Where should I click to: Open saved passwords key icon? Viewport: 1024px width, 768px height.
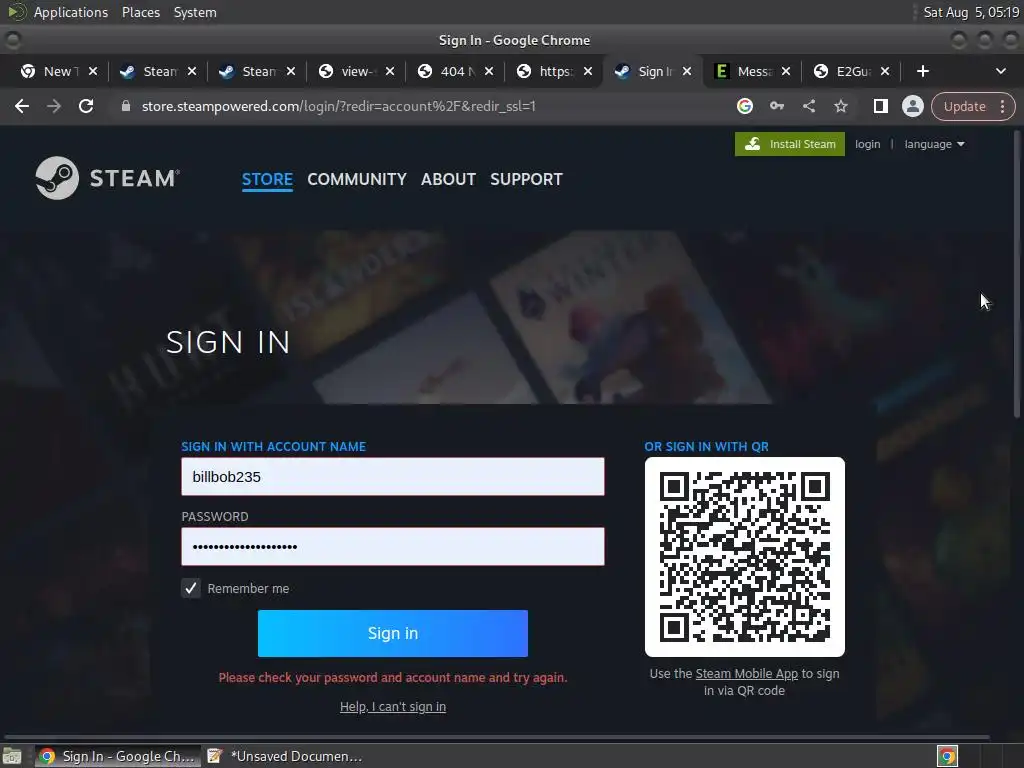click(x=776, y=106)
